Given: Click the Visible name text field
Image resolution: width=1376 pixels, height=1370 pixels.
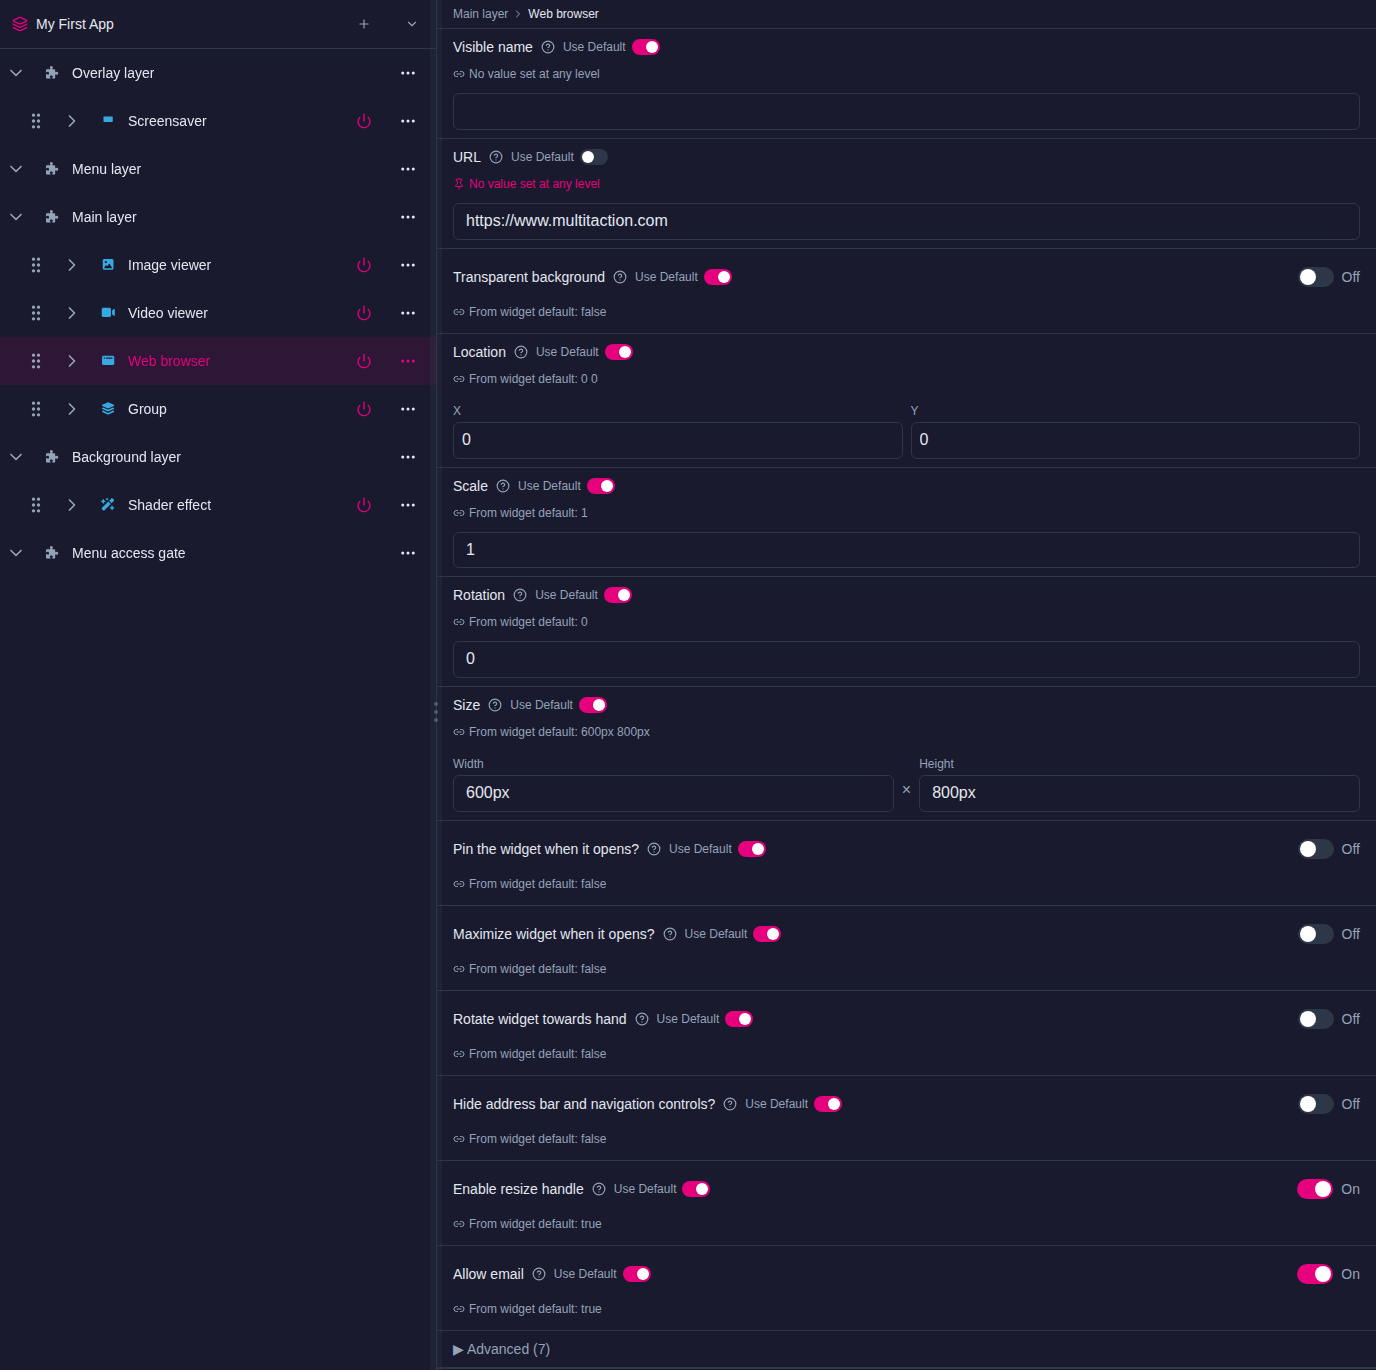Looking at the screenshot, I should 906,111.
